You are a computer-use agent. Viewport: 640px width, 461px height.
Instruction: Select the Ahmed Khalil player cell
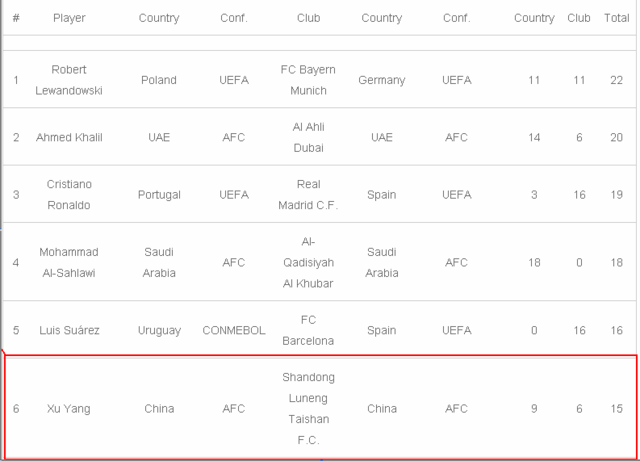69,135
